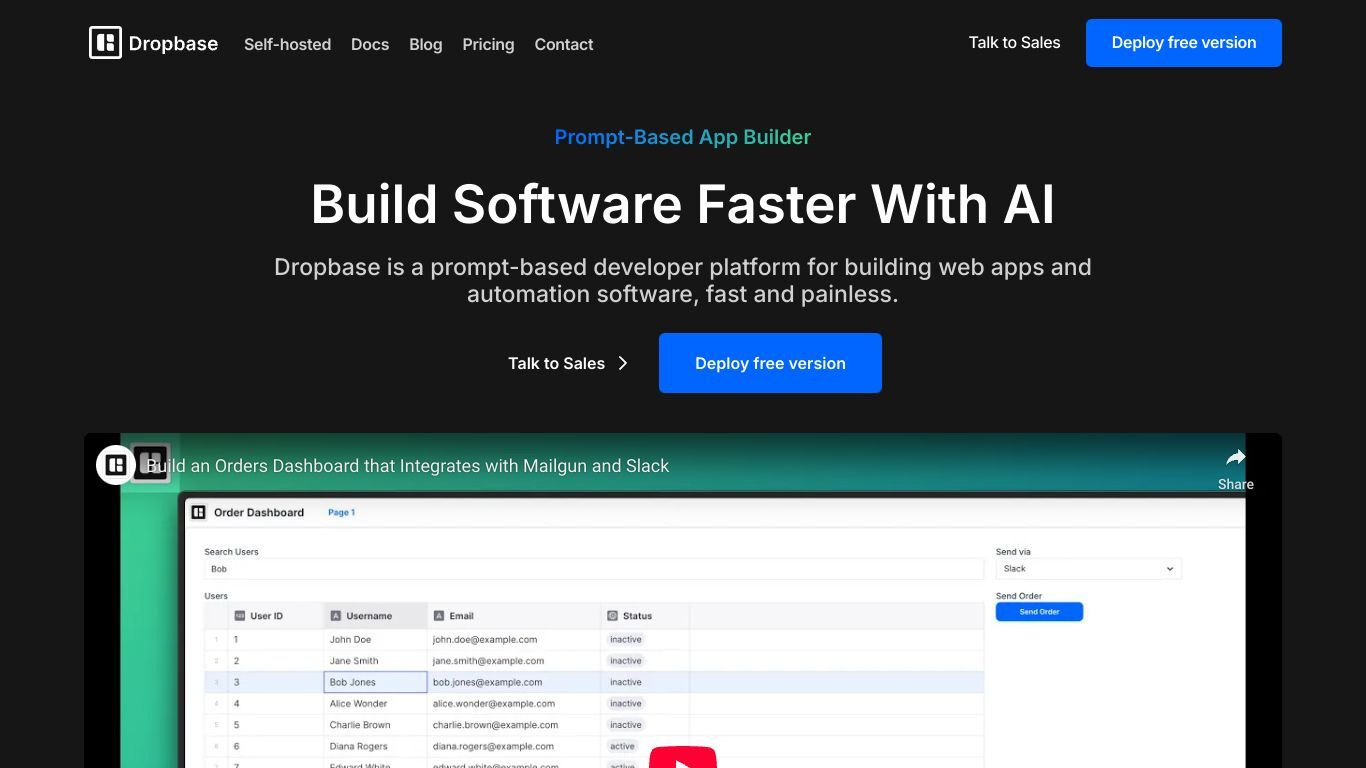Click the Dropbase logo icon in header

point(105,43)
